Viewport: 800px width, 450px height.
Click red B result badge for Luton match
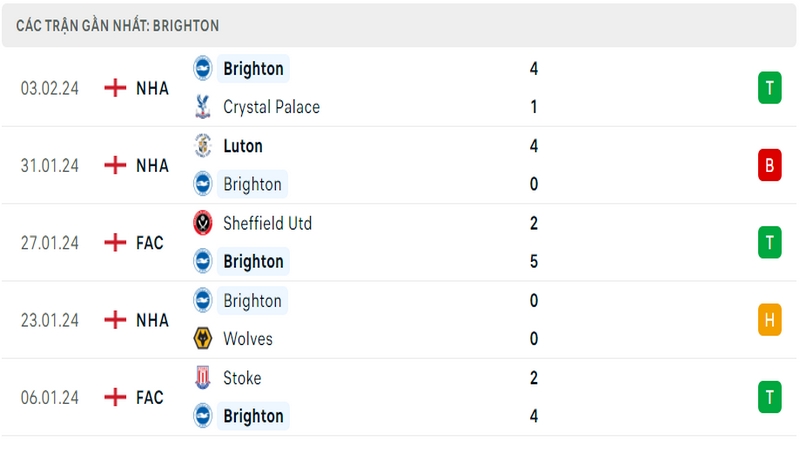pos(769,165)
